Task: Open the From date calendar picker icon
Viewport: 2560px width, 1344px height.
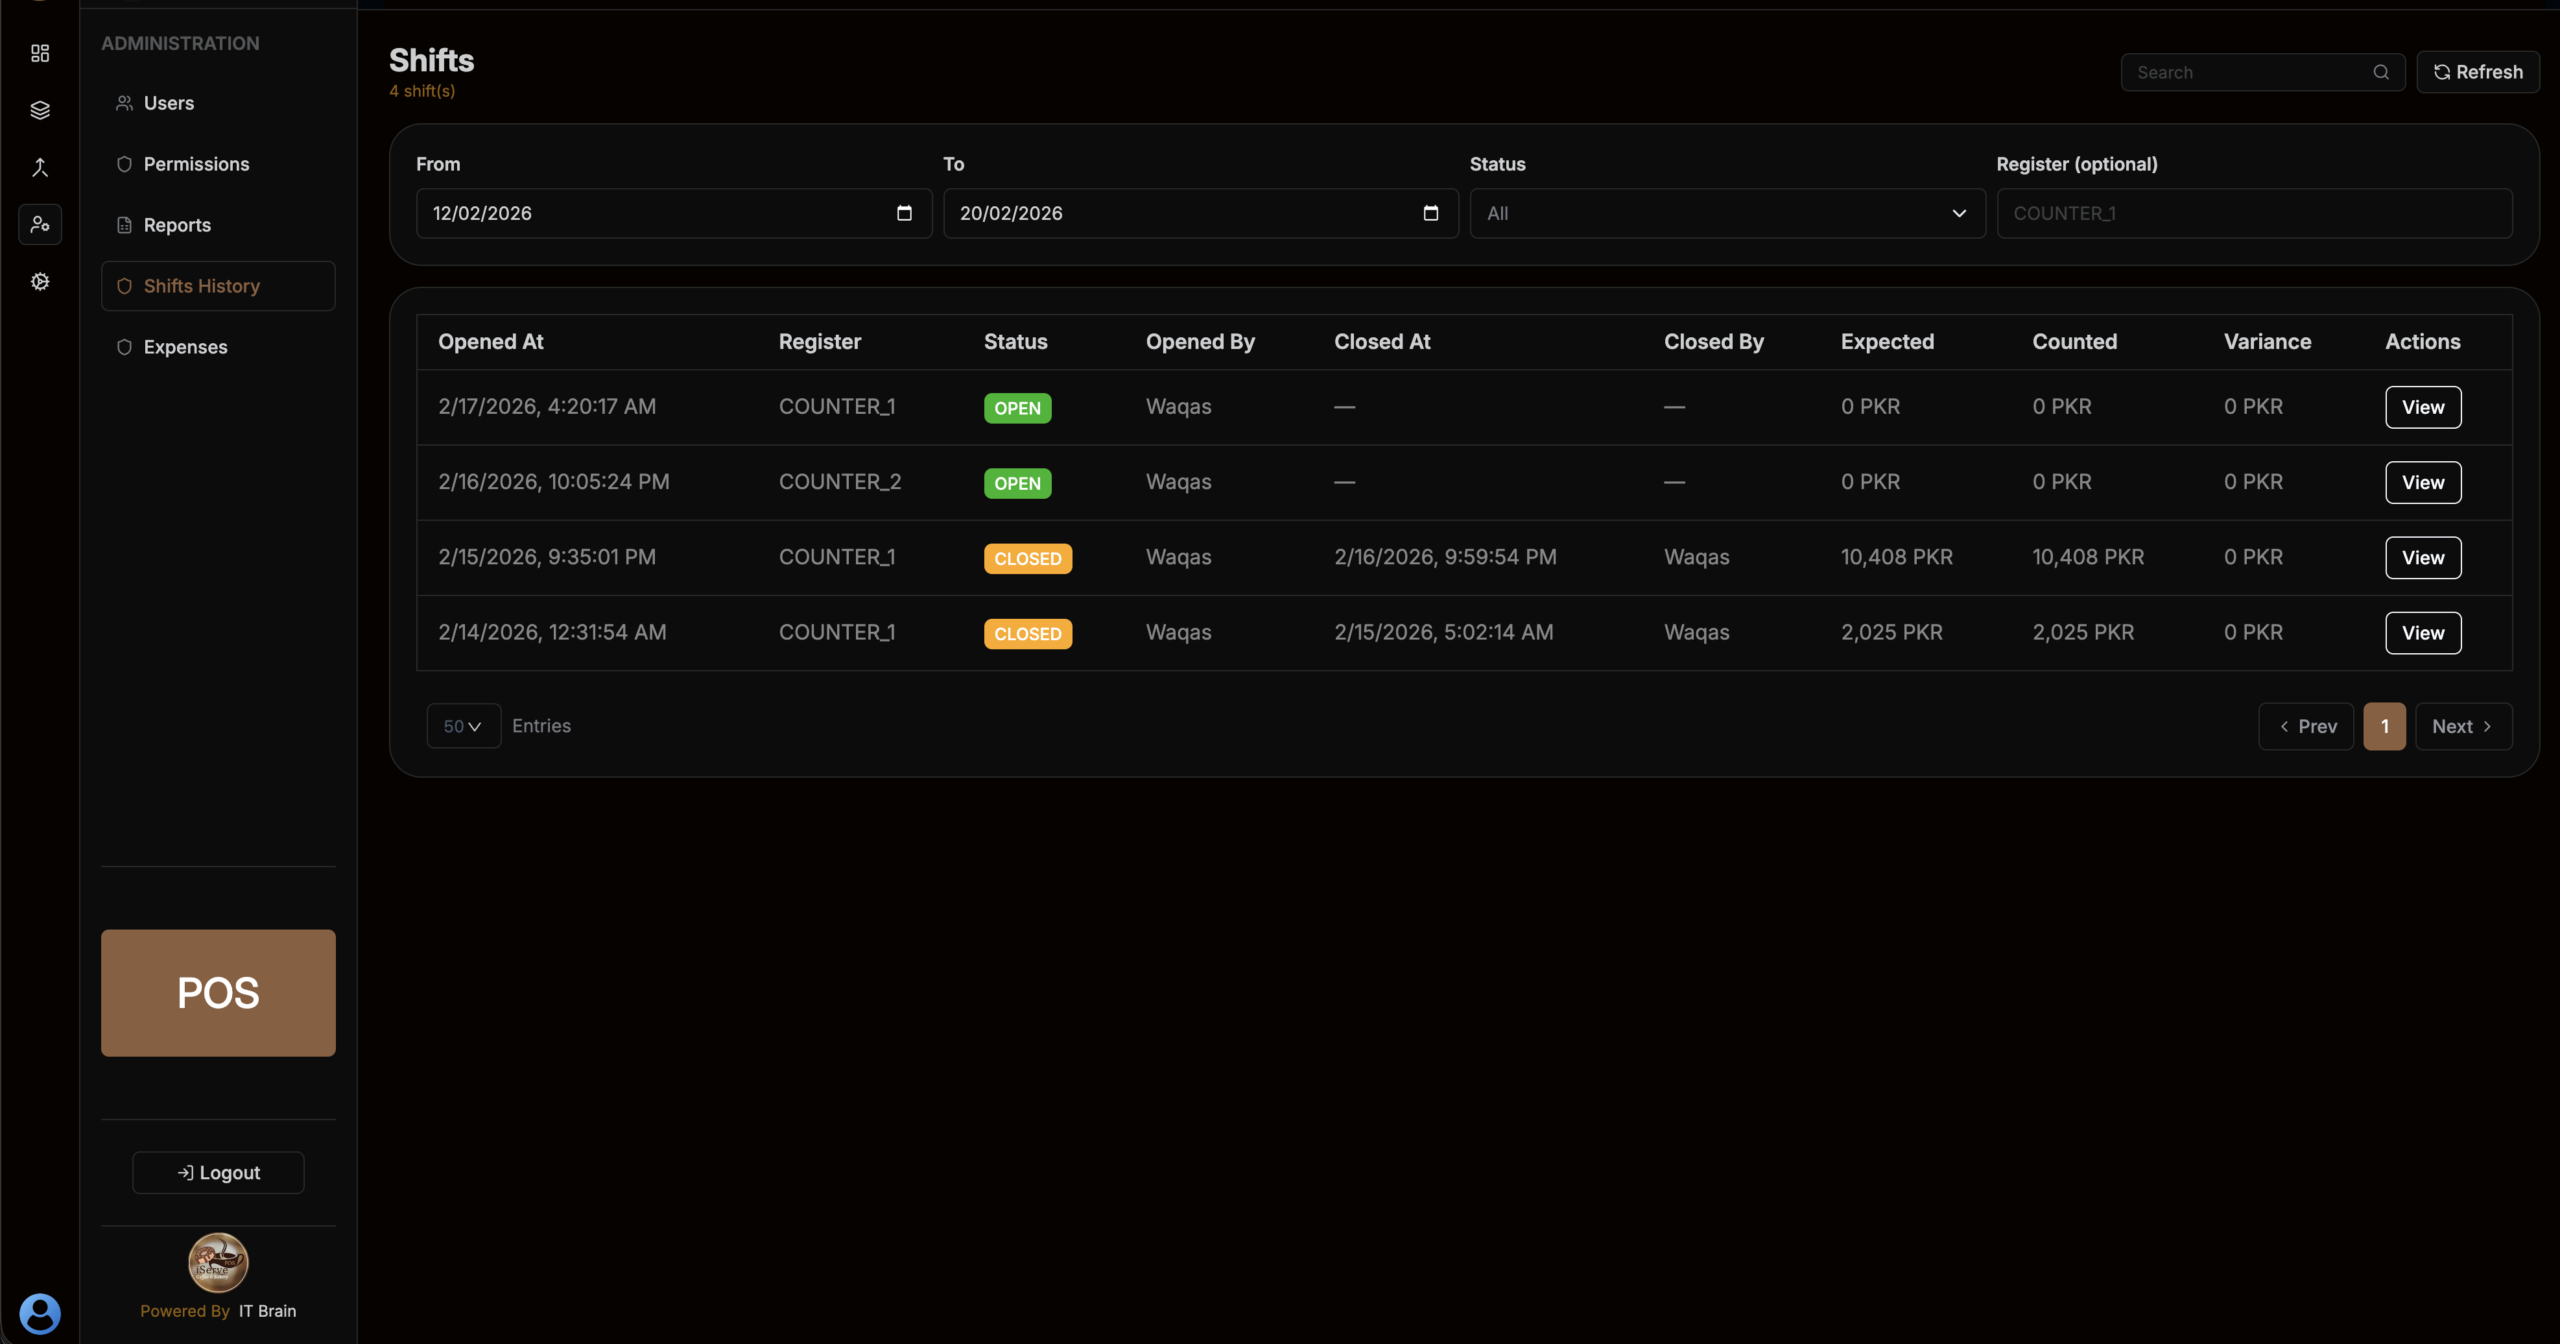Action: pyautogui.click(x=904, y=213)
